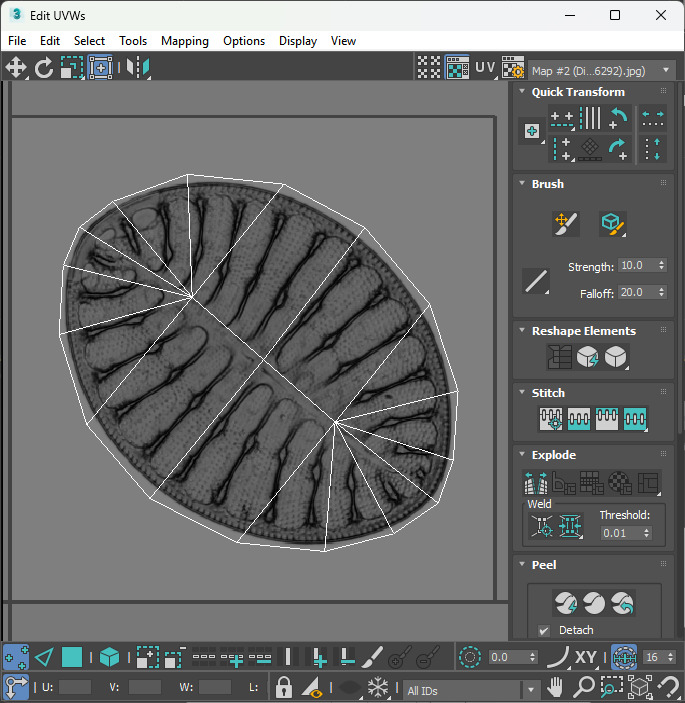Screen dimensions: 685x703
Task: Activate the Freeform Mode tool
Action: [x=100, y=68]
